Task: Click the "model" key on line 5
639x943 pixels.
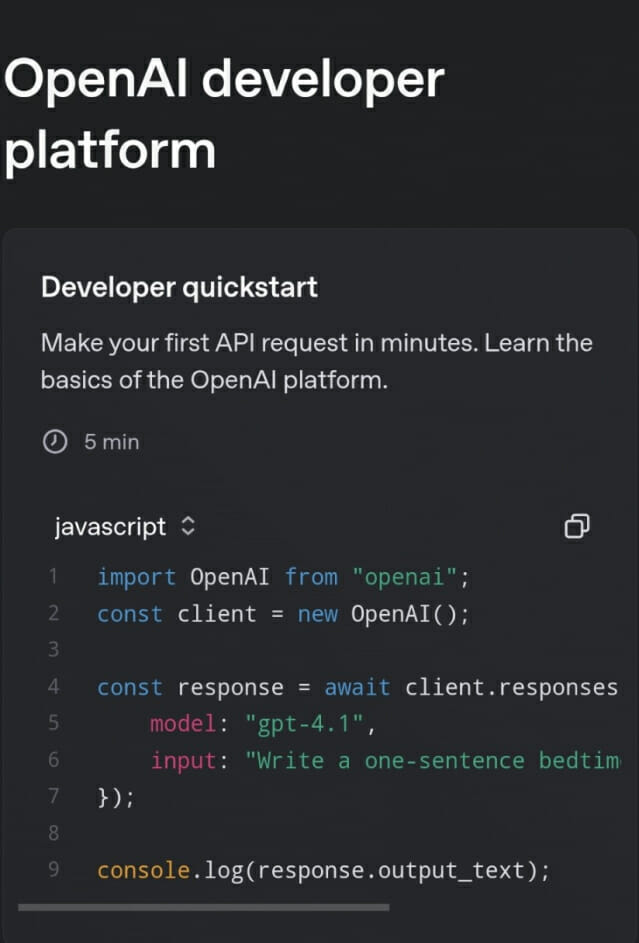Action: tap(183, 724)
